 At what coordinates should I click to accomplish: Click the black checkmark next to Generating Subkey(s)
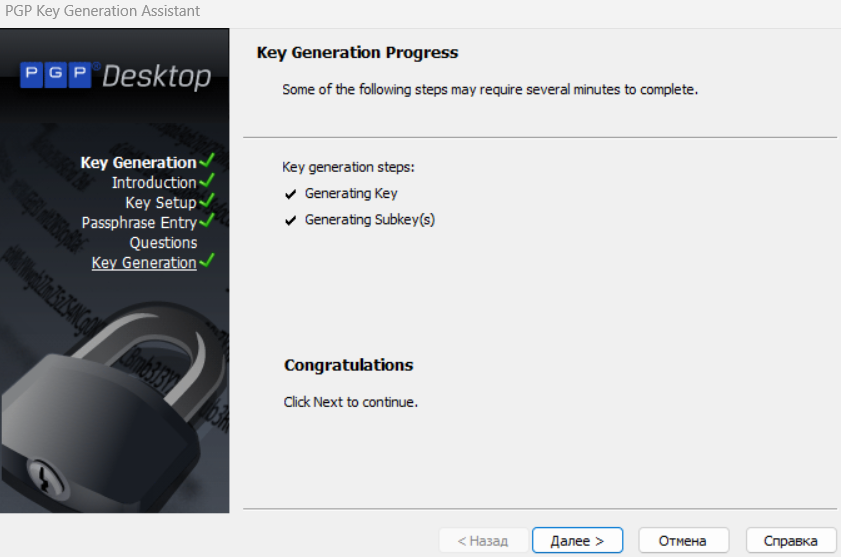point(291,221)
